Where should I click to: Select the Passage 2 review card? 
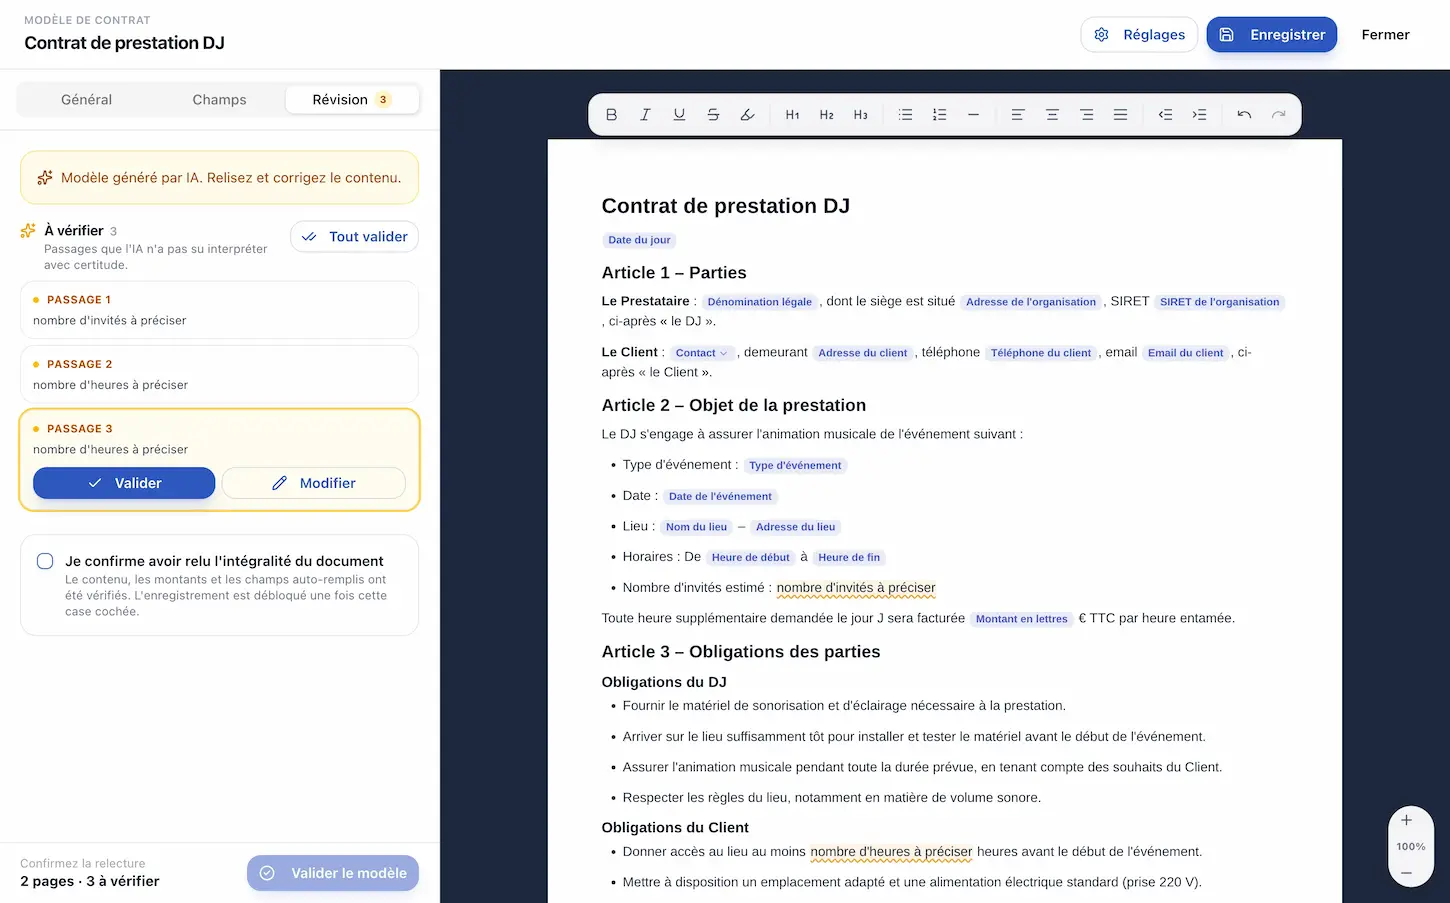219,374
